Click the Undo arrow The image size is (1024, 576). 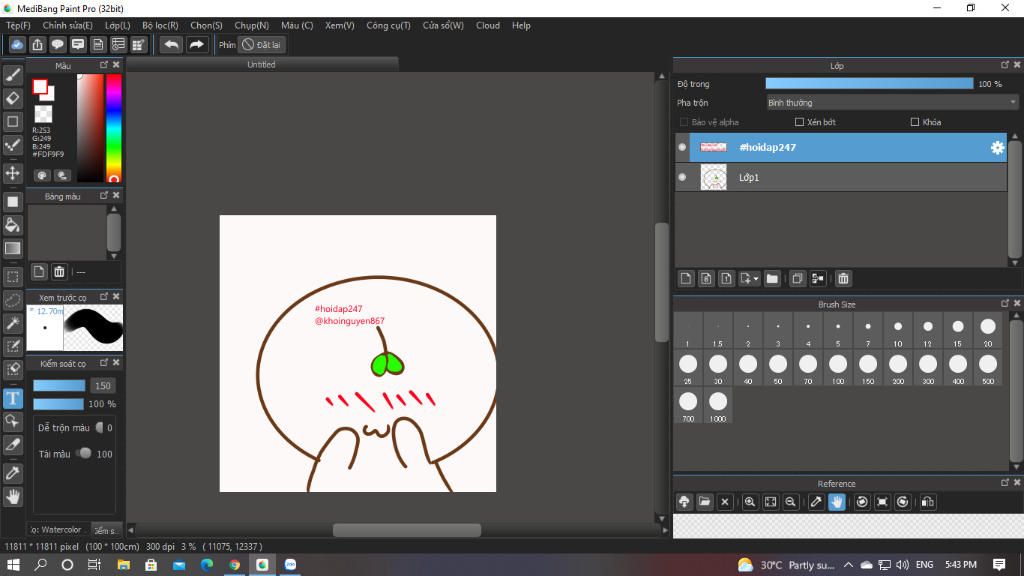click(171, 44)
